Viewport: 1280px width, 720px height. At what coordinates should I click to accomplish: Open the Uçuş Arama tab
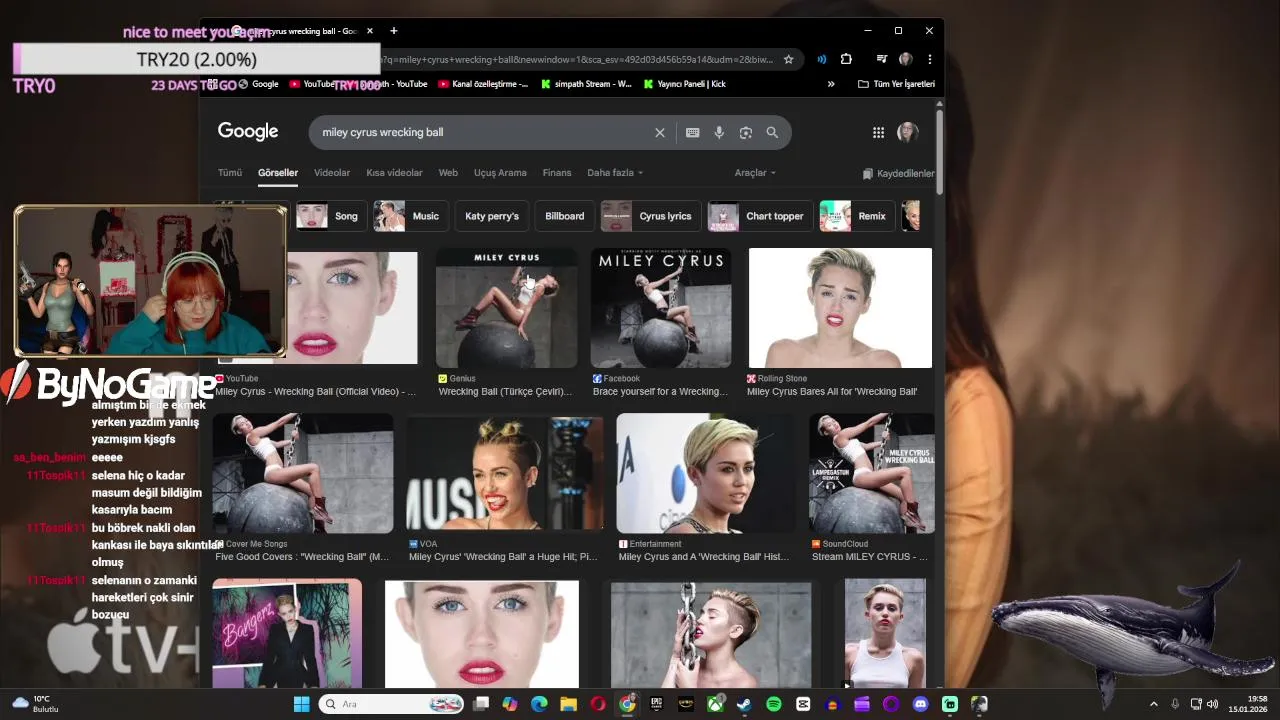tap(500, 173)
